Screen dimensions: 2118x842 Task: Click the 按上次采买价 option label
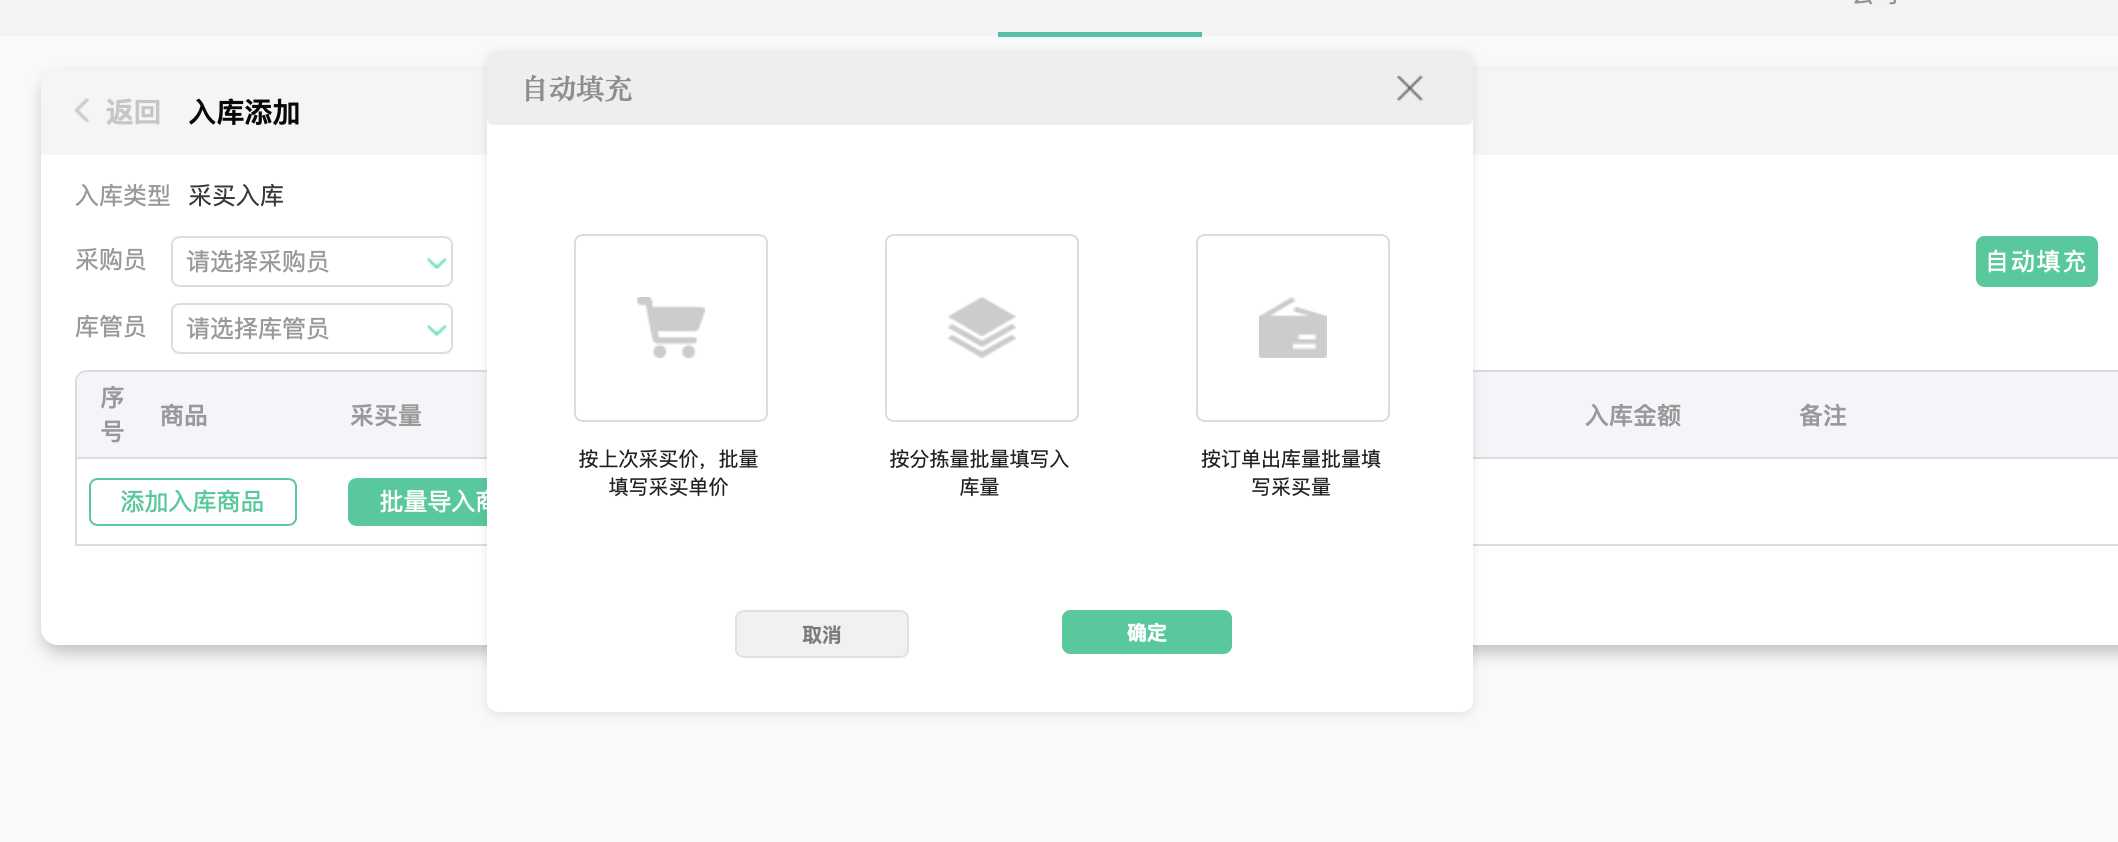668,473
